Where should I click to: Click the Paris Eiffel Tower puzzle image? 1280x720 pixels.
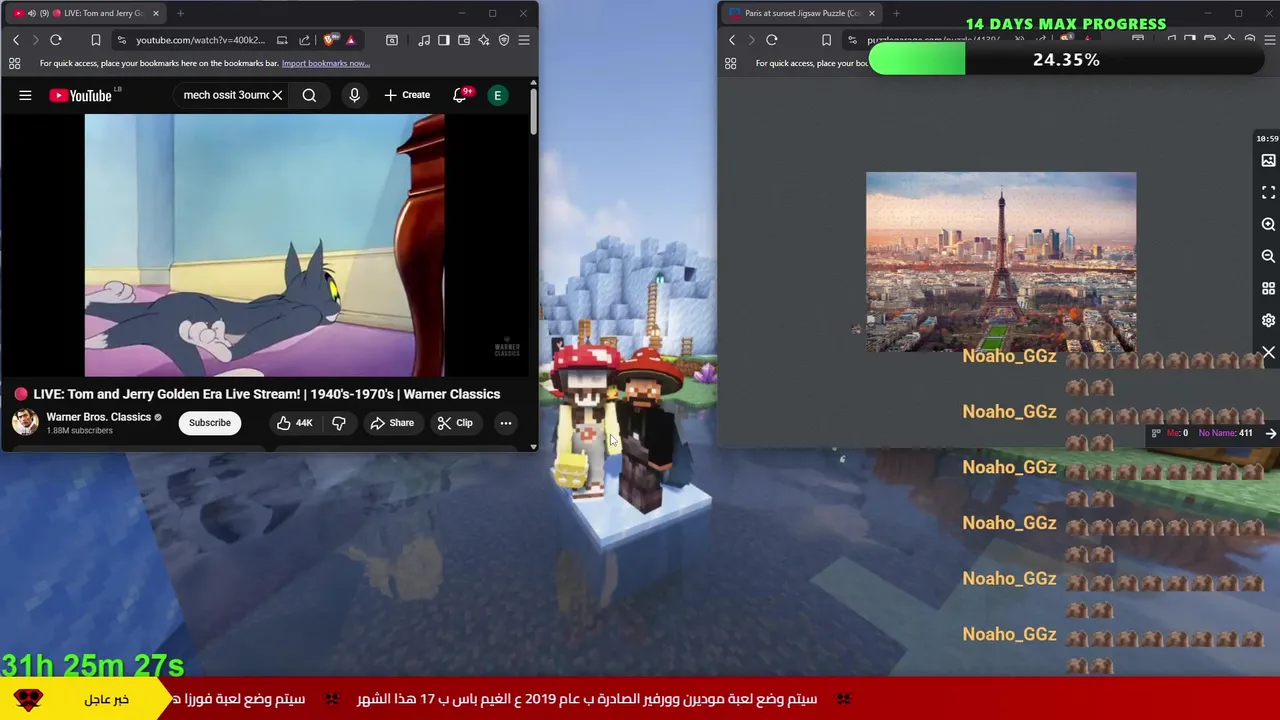click(x=1001, y=262)
